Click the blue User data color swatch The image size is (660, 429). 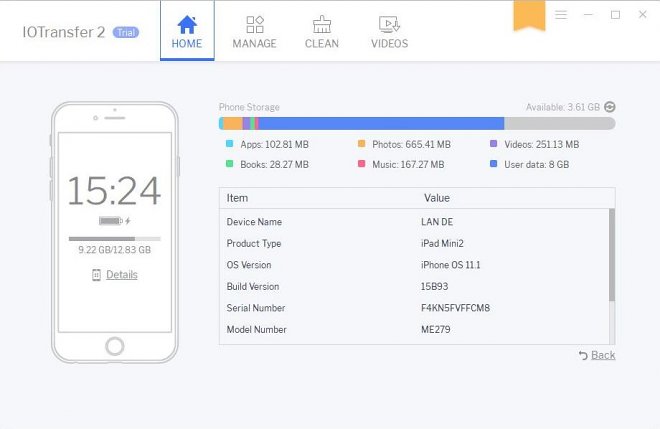(x=494, y=163)
